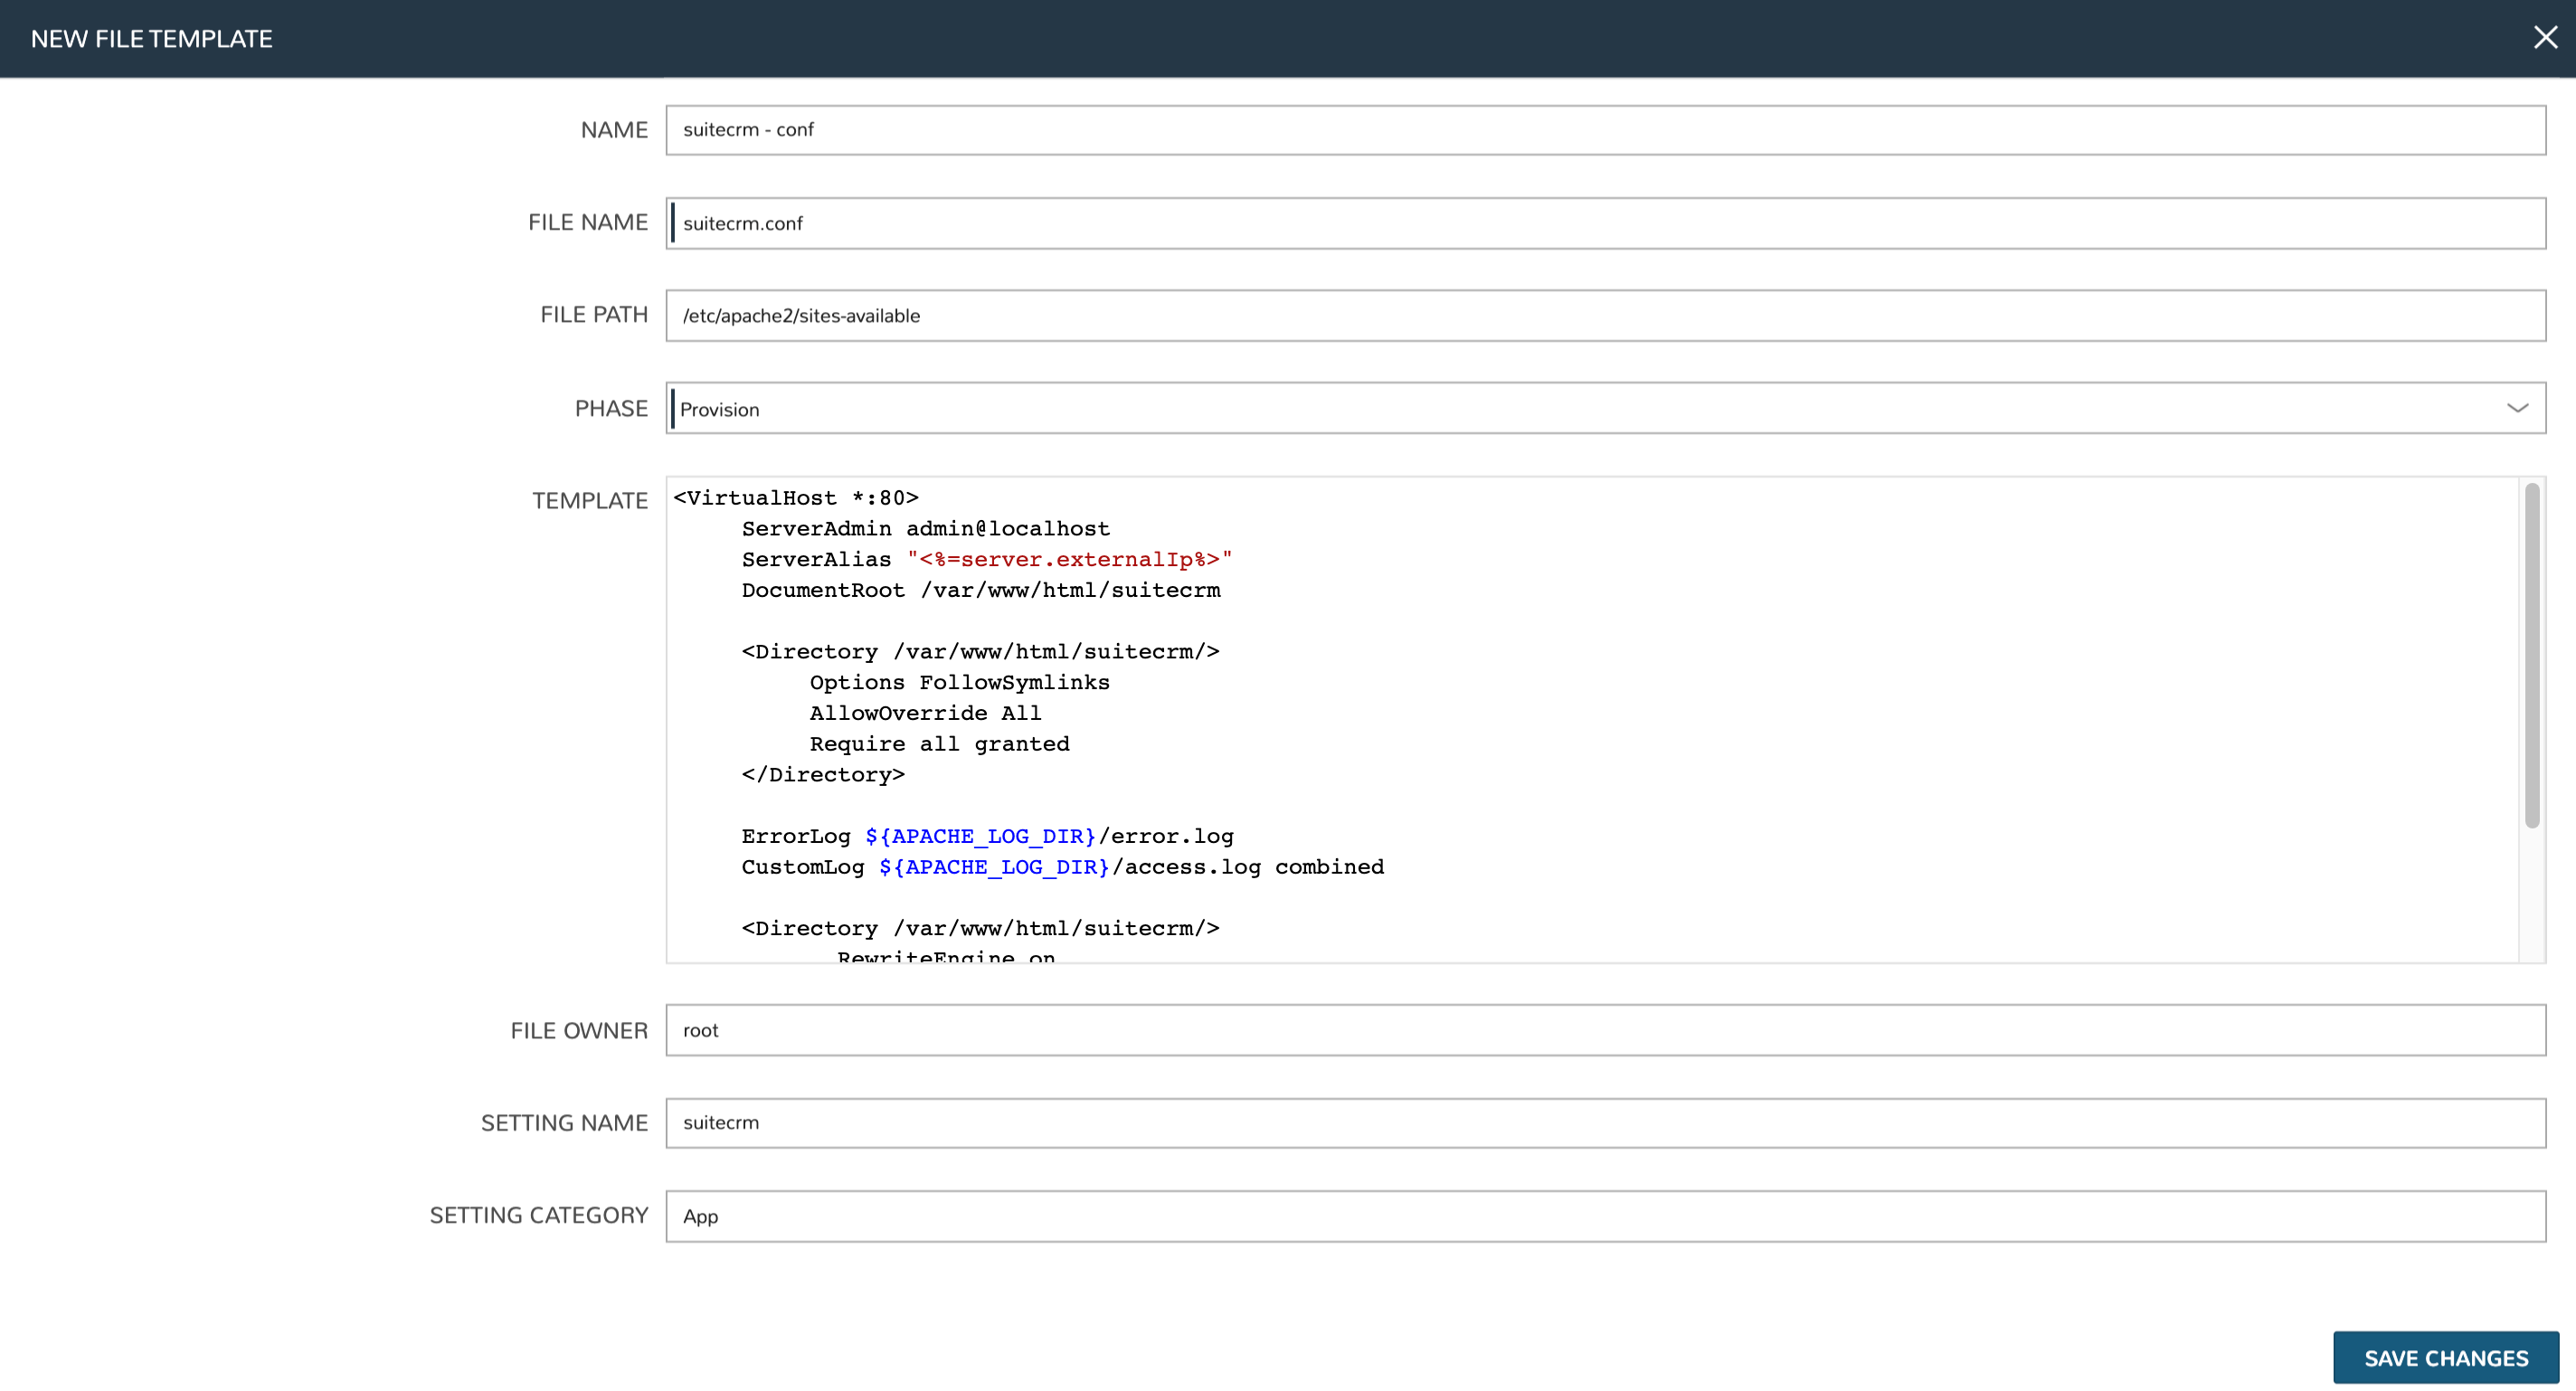This screenshot has width=2576, height=1391.
Task: Click the SETTING NAME suitecrm field
Action: (x=1605, y=1122)
